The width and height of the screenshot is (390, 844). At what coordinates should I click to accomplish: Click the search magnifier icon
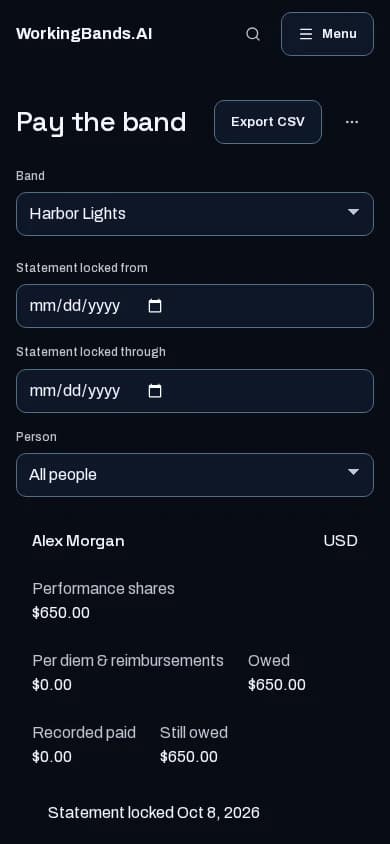pos(253,34)
